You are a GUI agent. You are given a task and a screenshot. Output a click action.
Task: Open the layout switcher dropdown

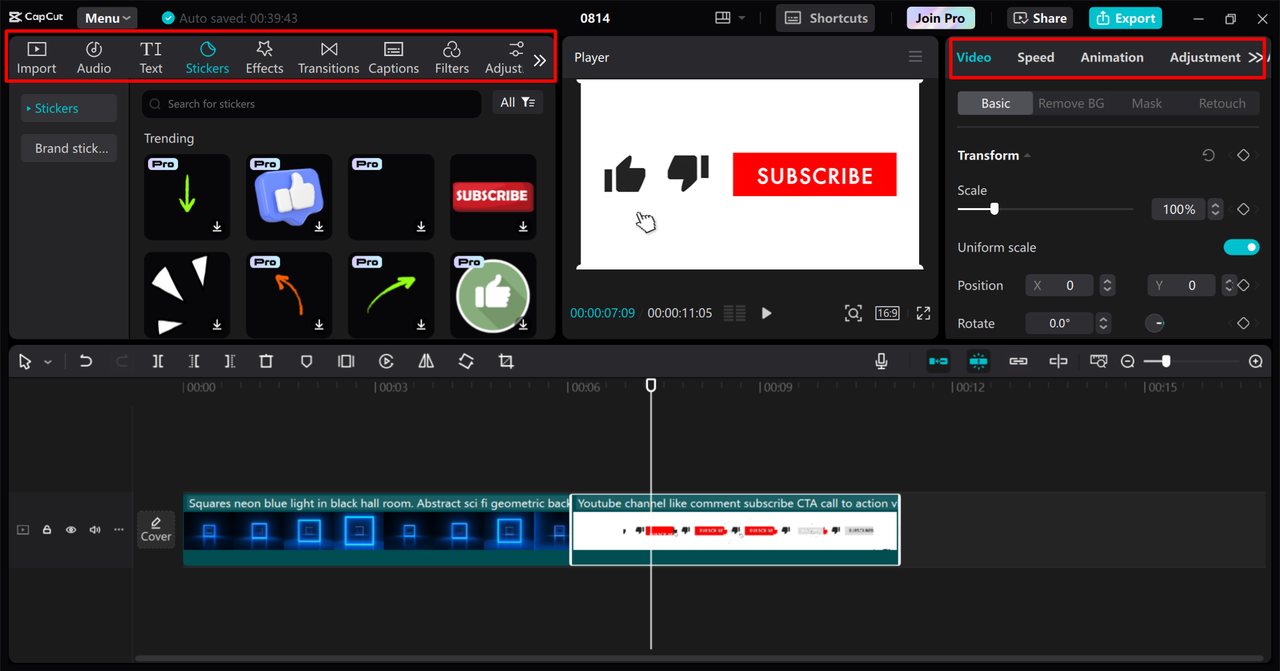pyautogui.click(x=731, y=18)
